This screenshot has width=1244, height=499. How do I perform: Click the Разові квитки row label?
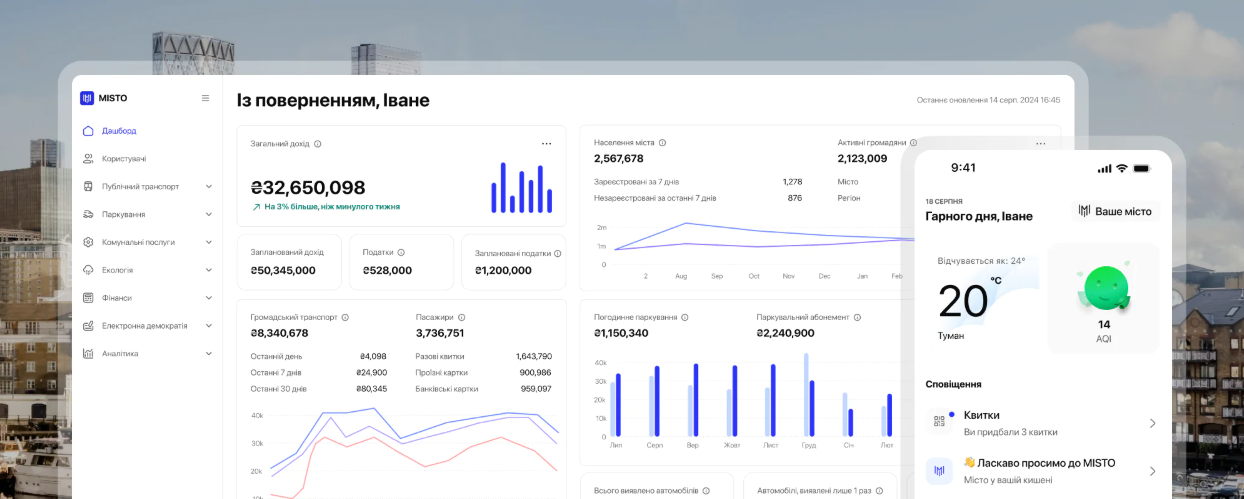pyautogui.click(x=440, y=356)
